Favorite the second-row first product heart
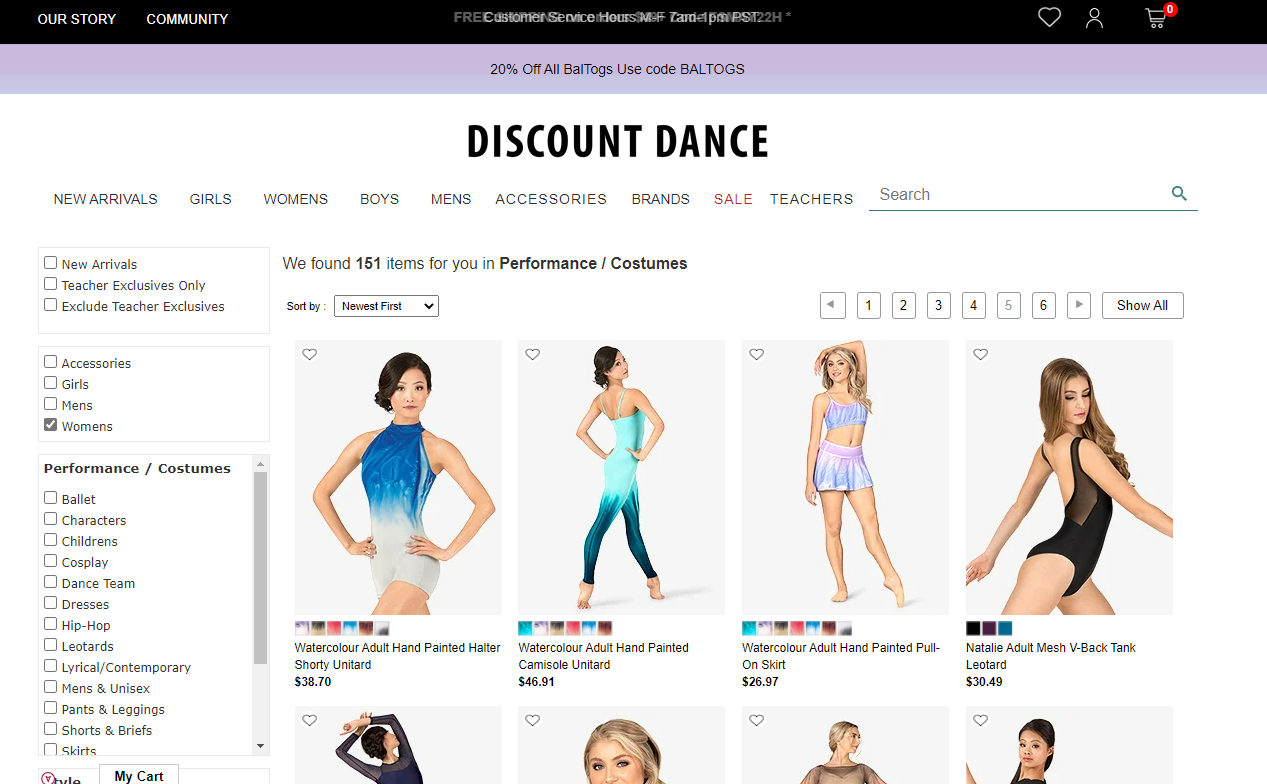 [x=310, y=720]
